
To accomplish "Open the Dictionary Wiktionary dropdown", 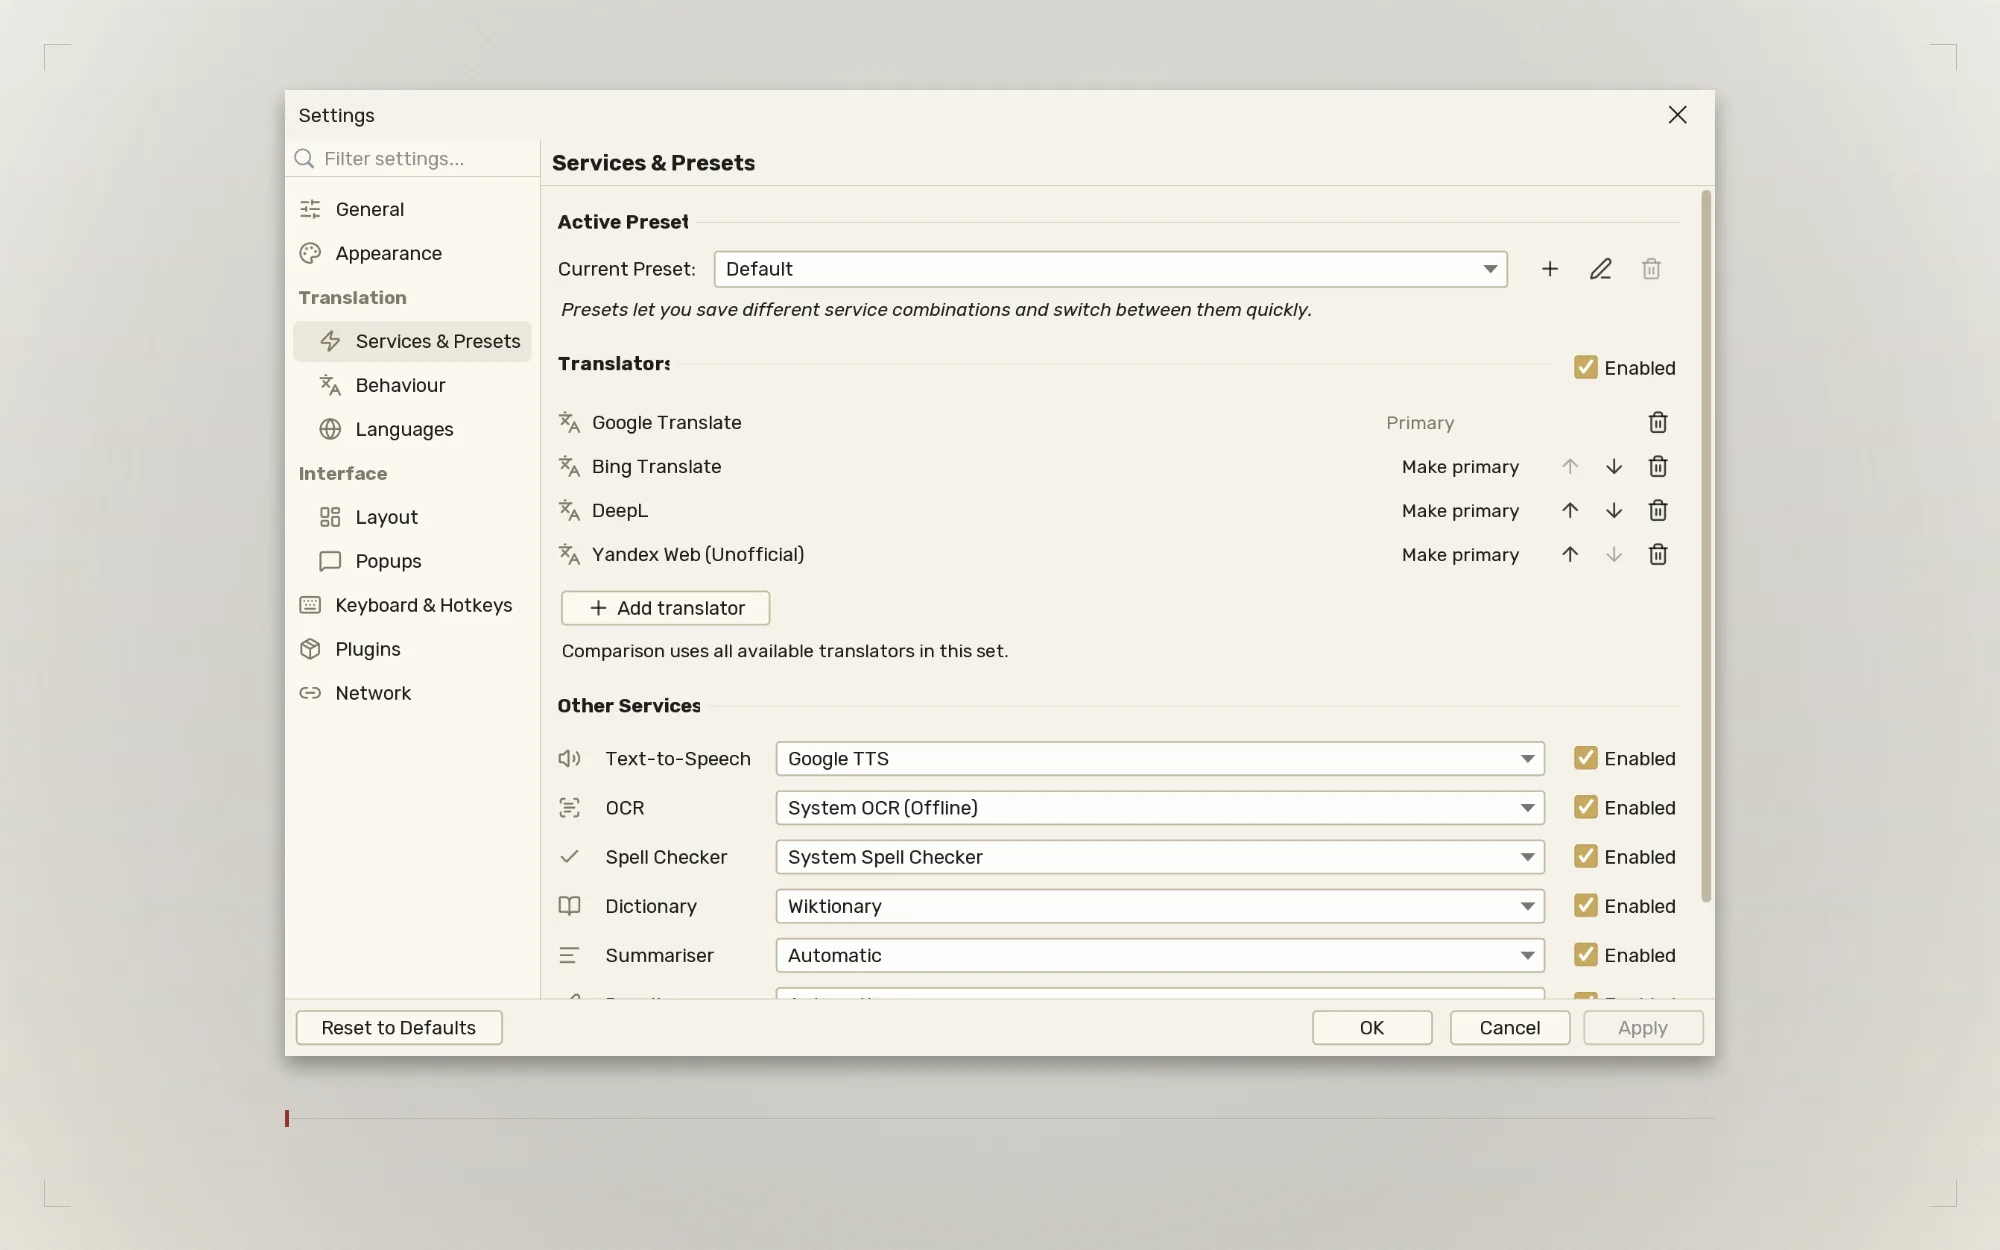I will (x=1160, y=906).
